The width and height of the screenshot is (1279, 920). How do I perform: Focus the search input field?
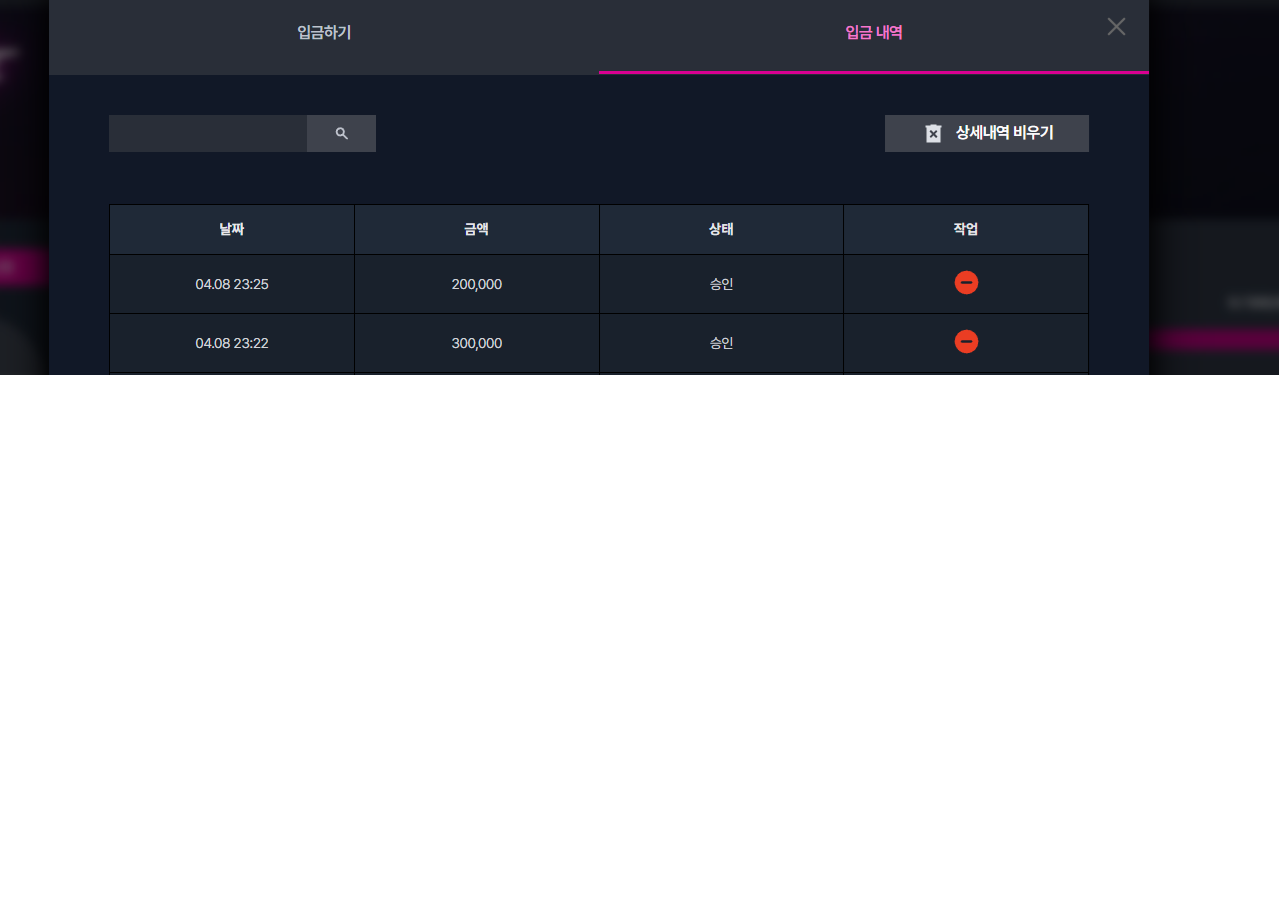[x=208, y=133]
